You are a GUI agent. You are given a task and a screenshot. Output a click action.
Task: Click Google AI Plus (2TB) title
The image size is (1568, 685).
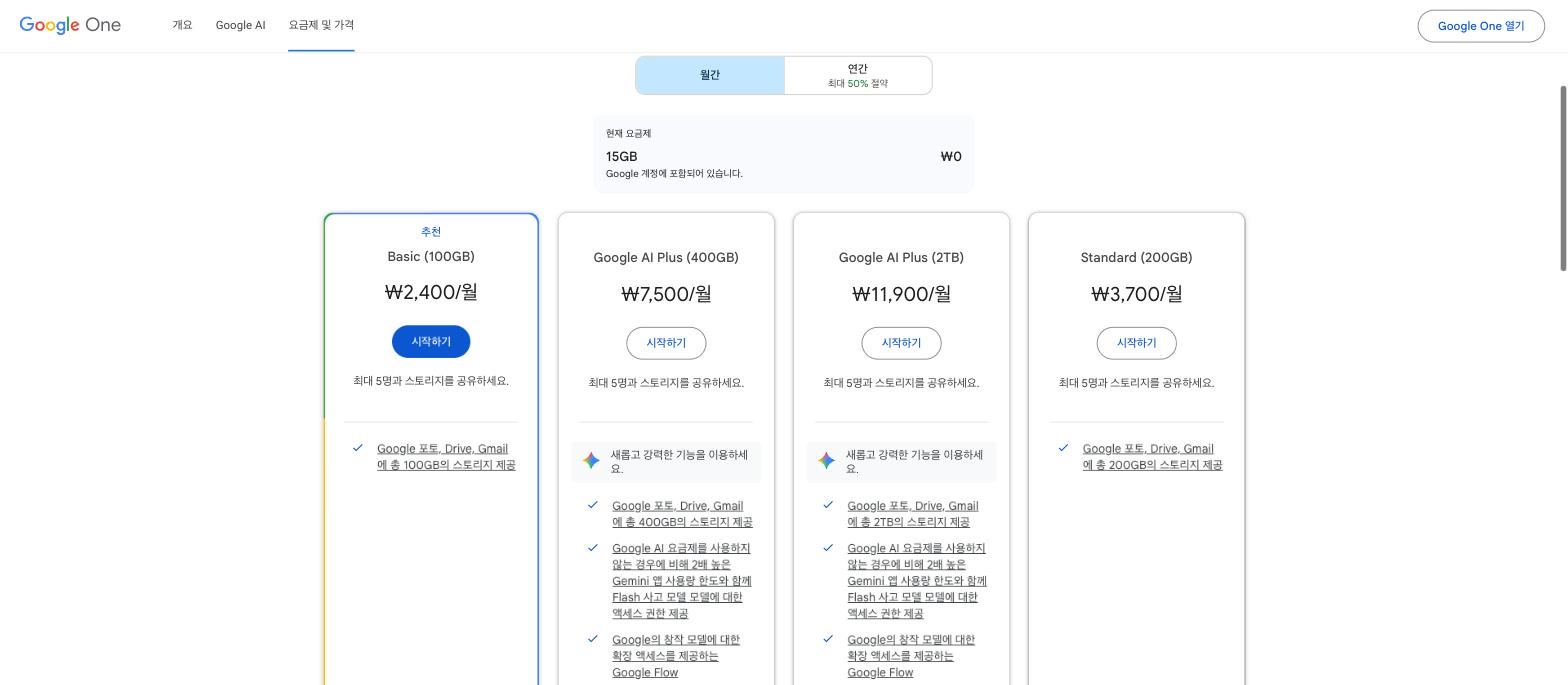[x=901, y=258]
